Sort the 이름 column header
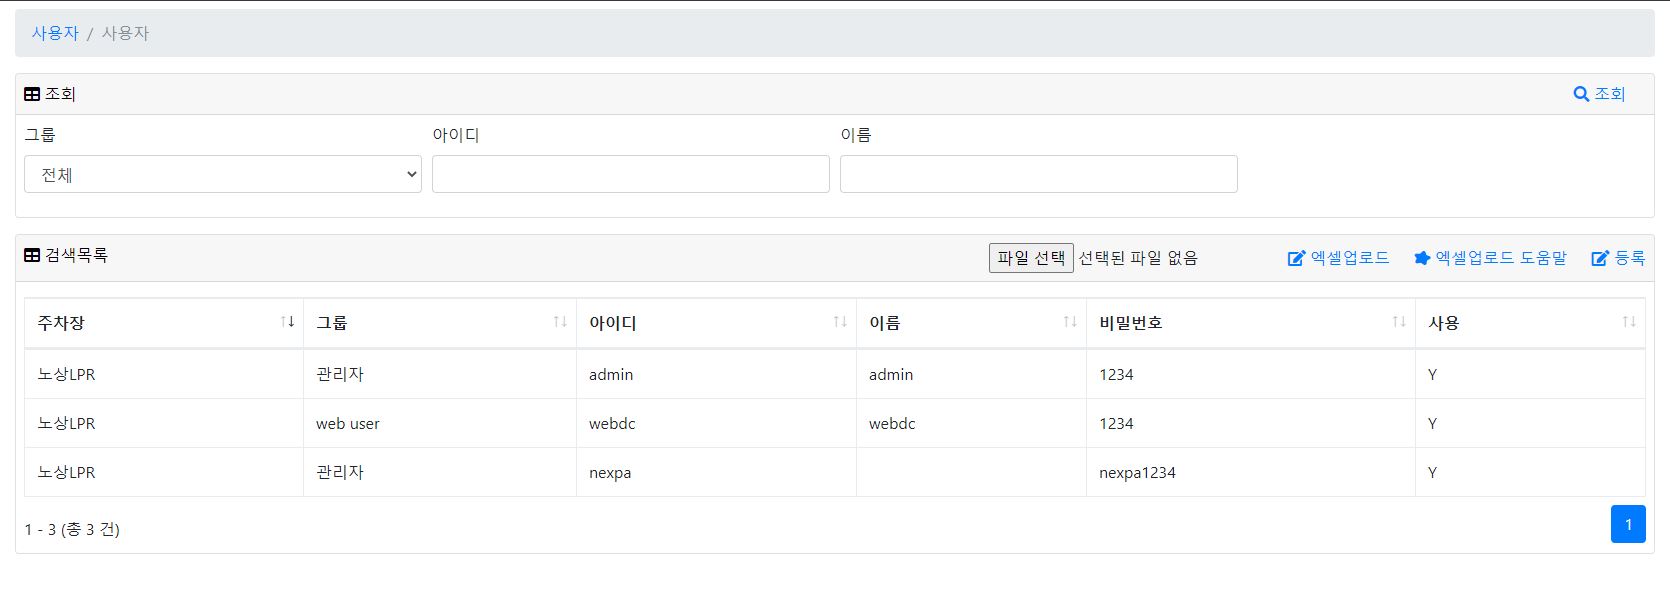 pyautogui.click(x=971, y=323)
